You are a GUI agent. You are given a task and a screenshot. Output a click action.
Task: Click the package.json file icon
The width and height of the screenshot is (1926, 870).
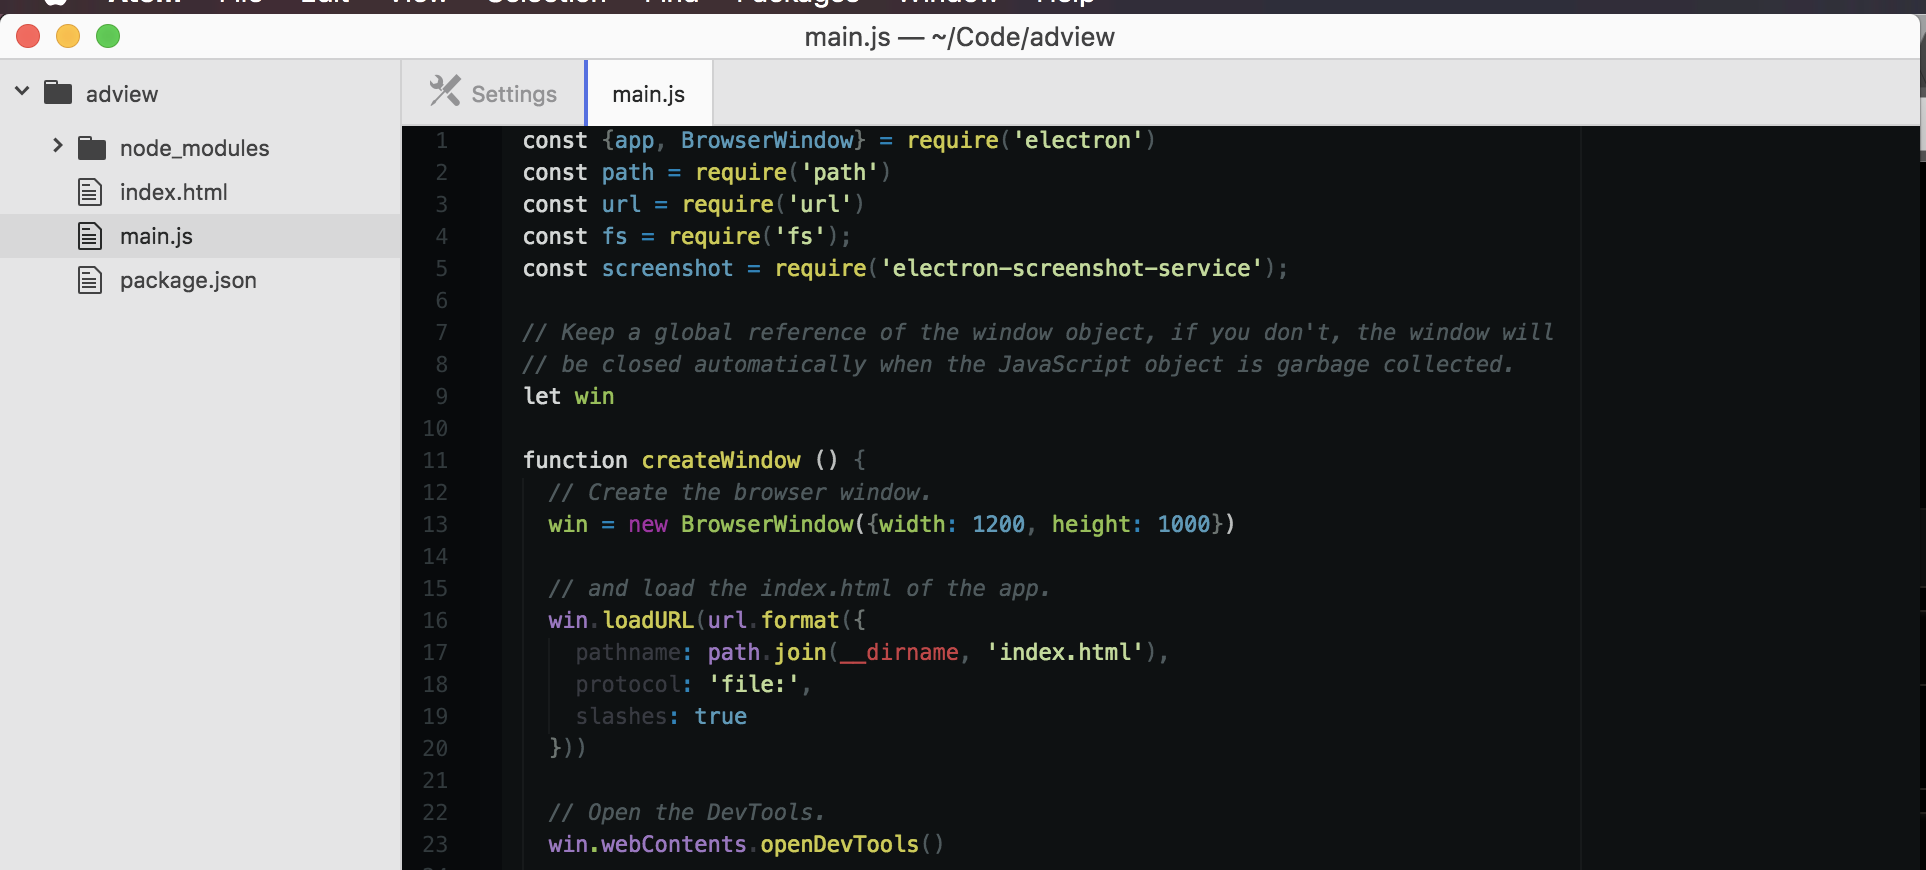click(x=90, y=280)
